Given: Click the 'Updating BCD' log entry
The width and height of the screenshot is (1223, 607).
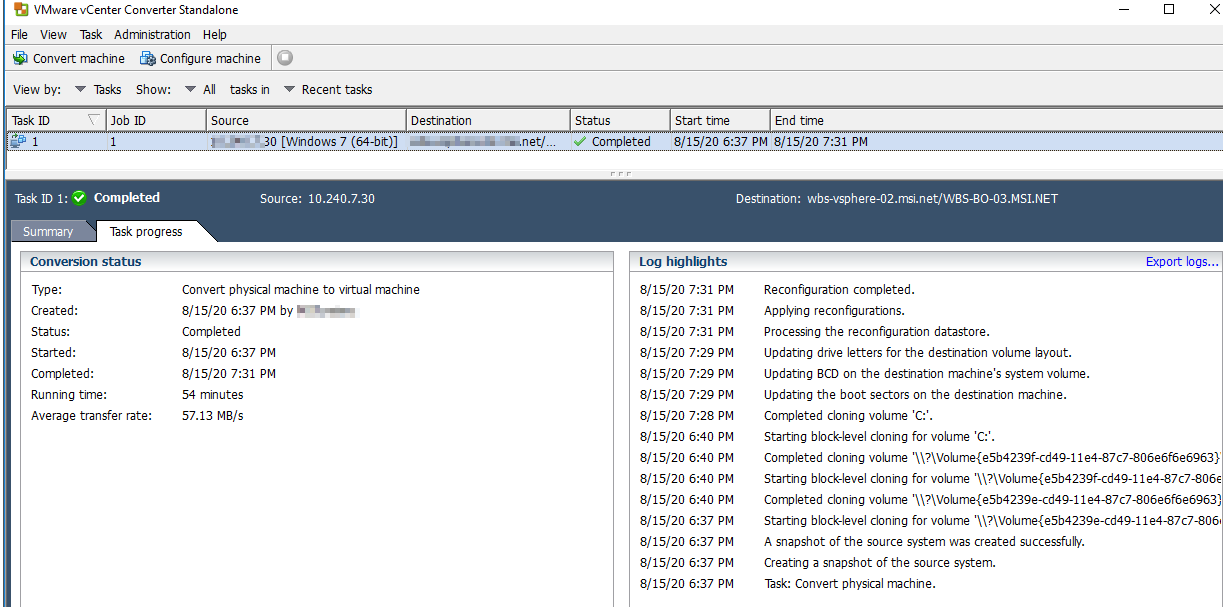Looking at the screenshot, I should (x=926, y=374).
